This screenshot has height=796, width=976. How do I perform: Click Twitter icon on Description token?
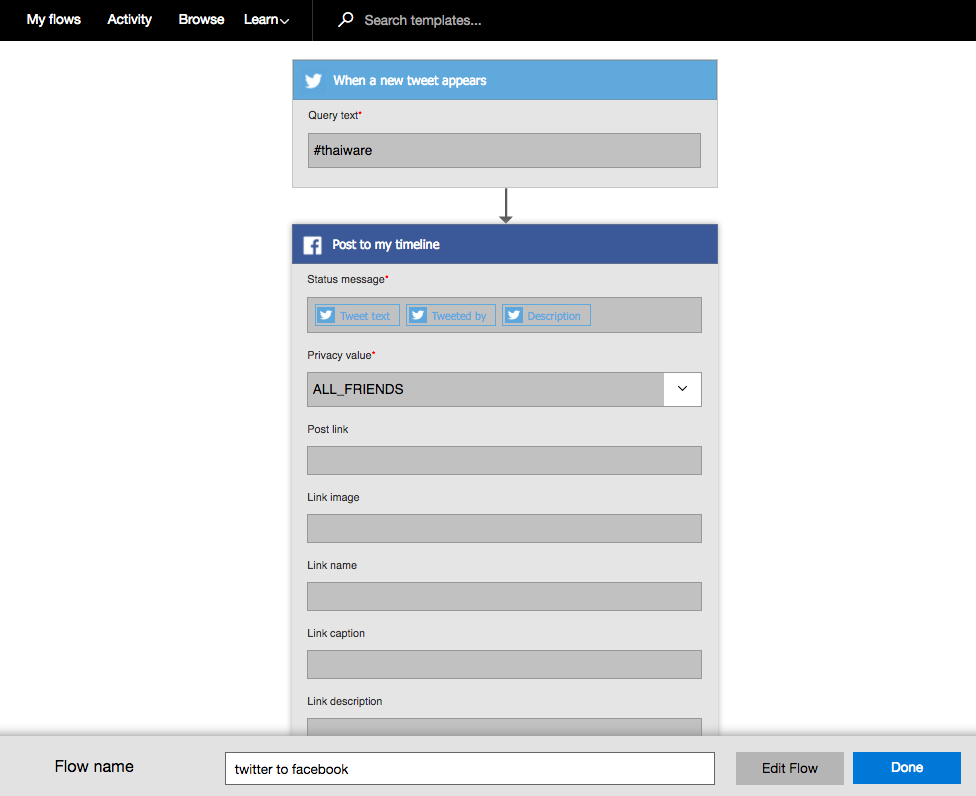pos(514,316)
